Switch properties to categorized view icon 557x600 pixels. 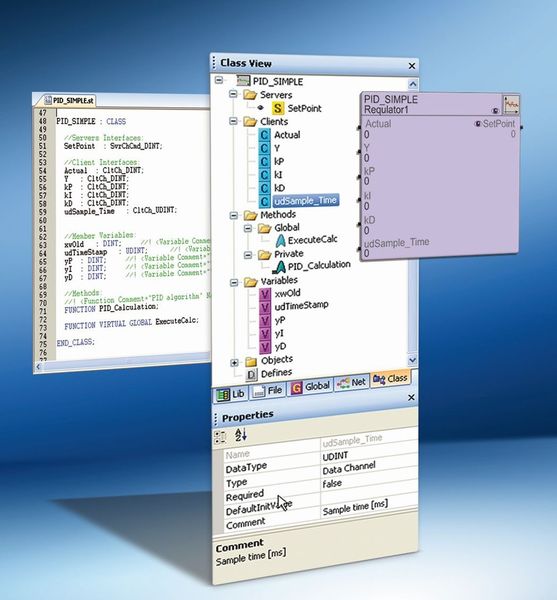click(x=220, y=437)
